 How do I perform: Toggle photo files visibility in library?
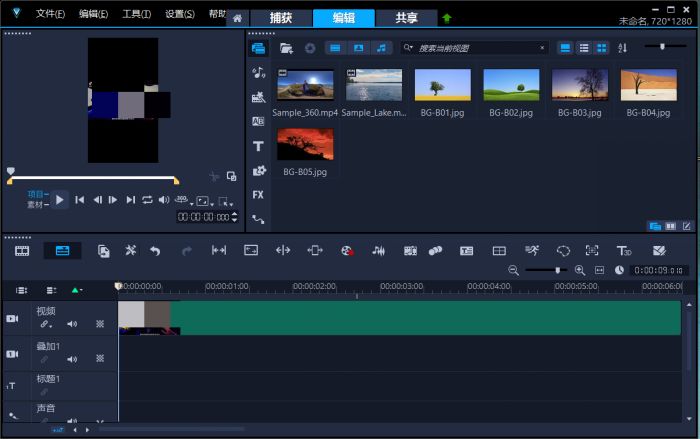tap(358, 48)
